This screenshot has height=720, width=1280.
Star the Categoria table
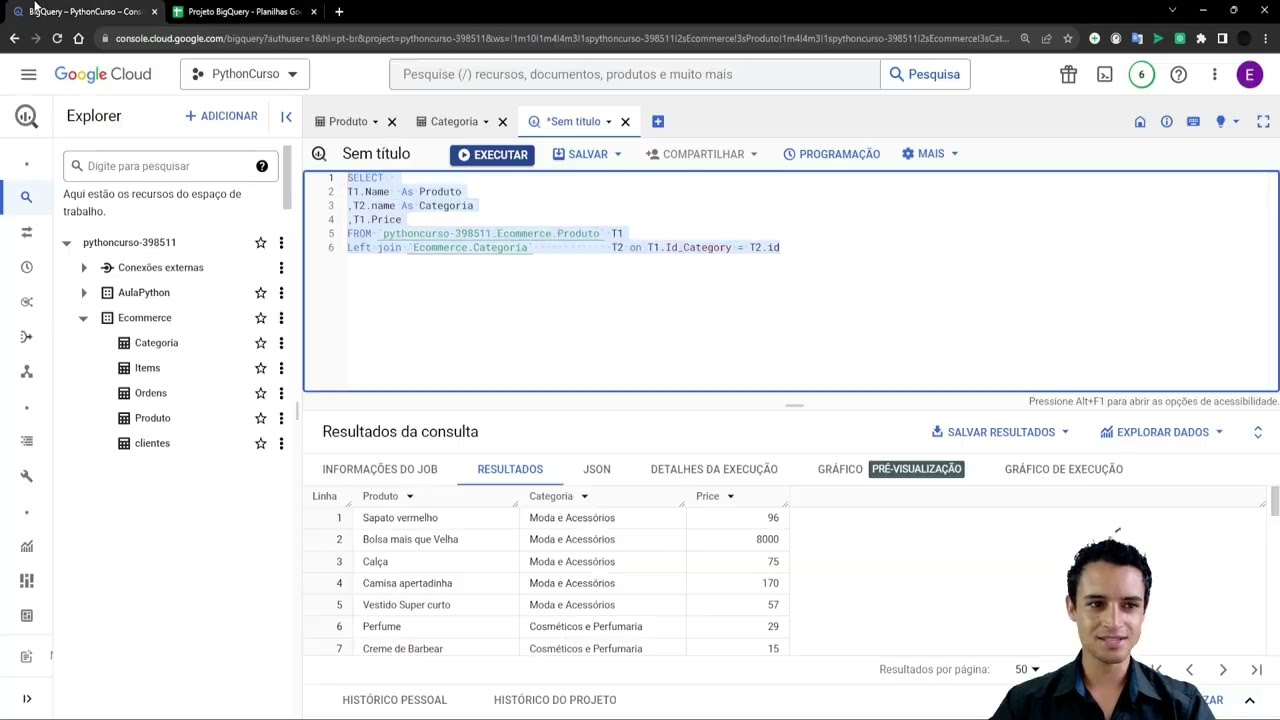[260, 343]
